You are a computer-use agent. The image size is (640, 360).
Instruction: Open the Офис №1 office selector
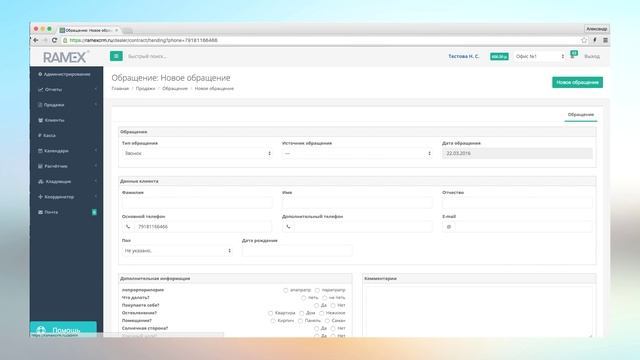point(540,56)
